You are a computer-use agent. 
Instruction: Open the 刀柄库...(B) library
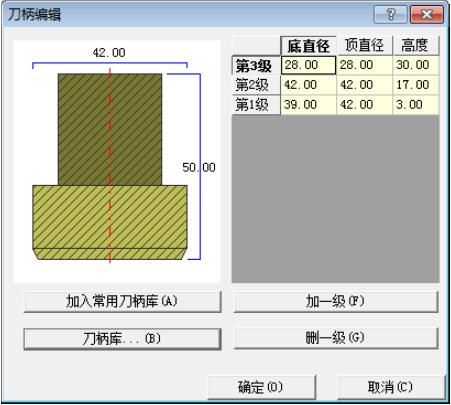pyautogui.click(x=122, y=339)
